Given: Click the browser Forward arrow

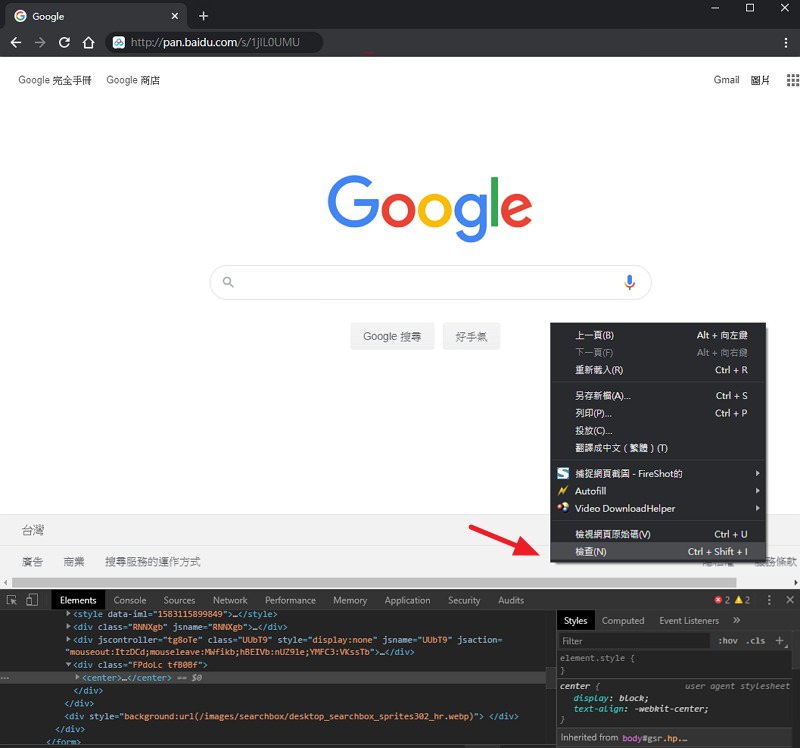Looking at the screenshot, I should 40,42.
